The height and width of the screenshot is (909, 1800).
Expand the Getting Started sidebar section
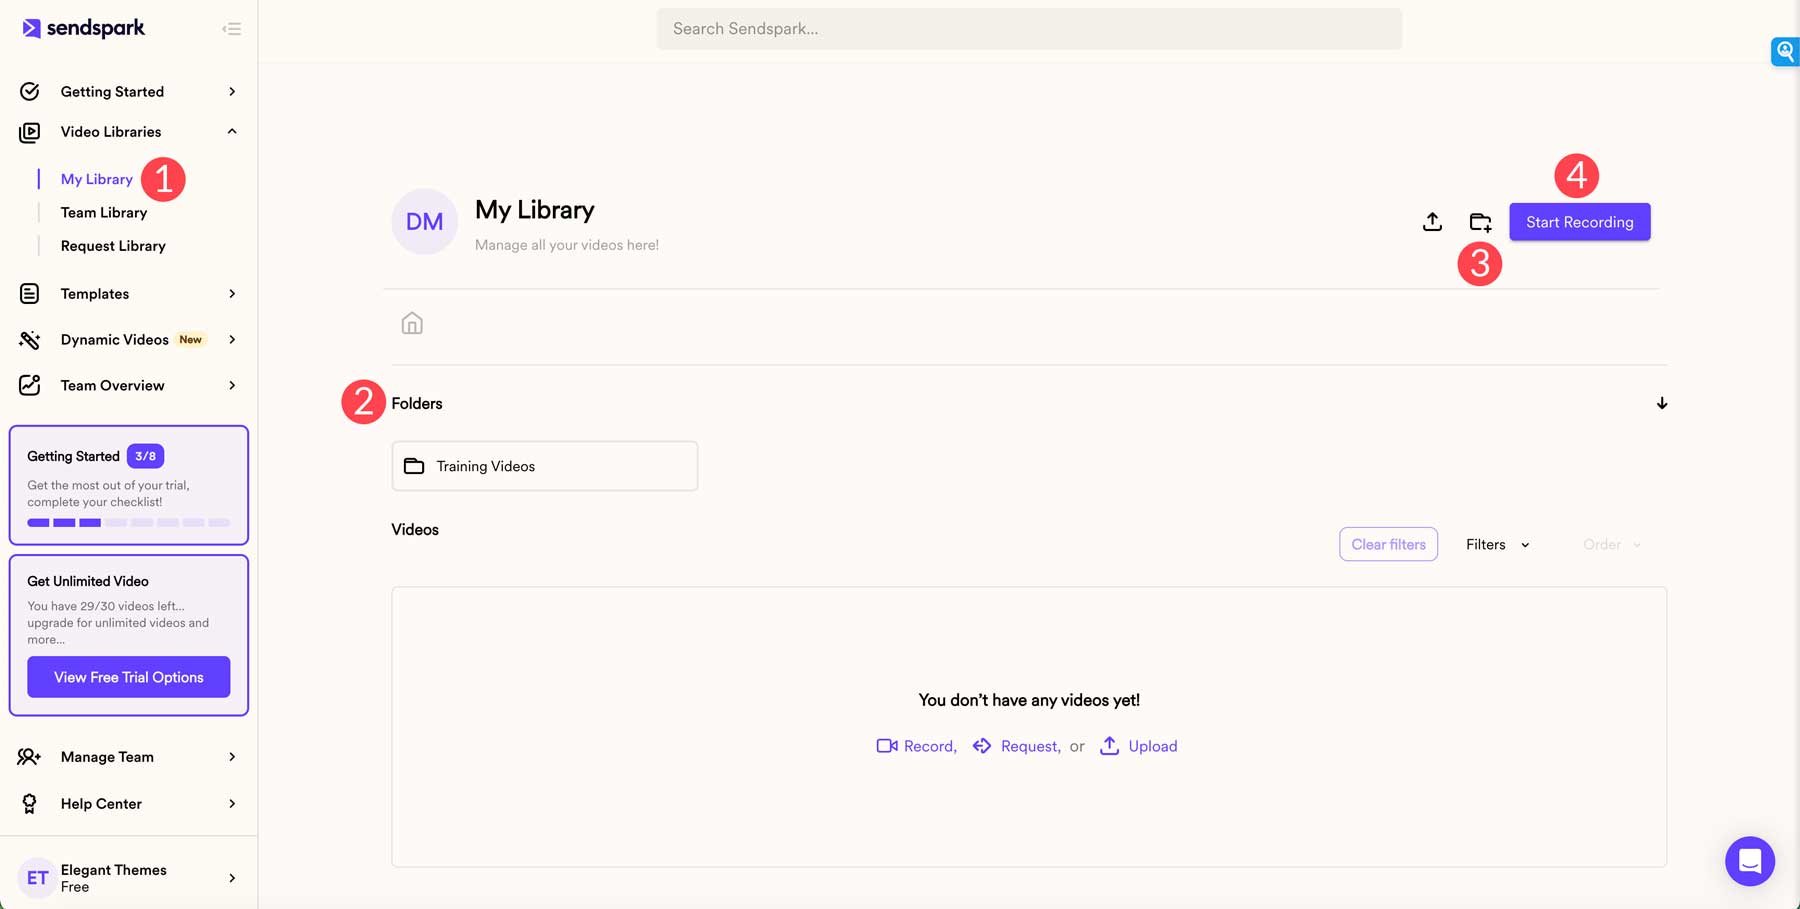231,91
